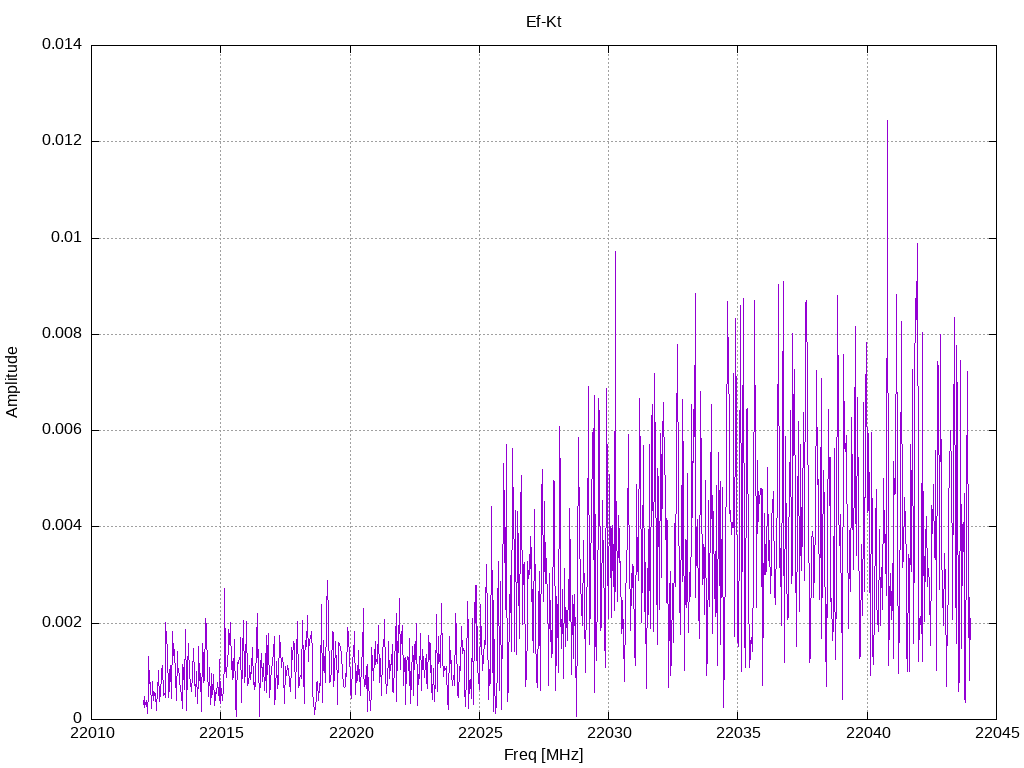This screenshot has width=1024, height=768.
Task: Click the 0.002 y-axis tick label
Action: click(x=61, y=623)
